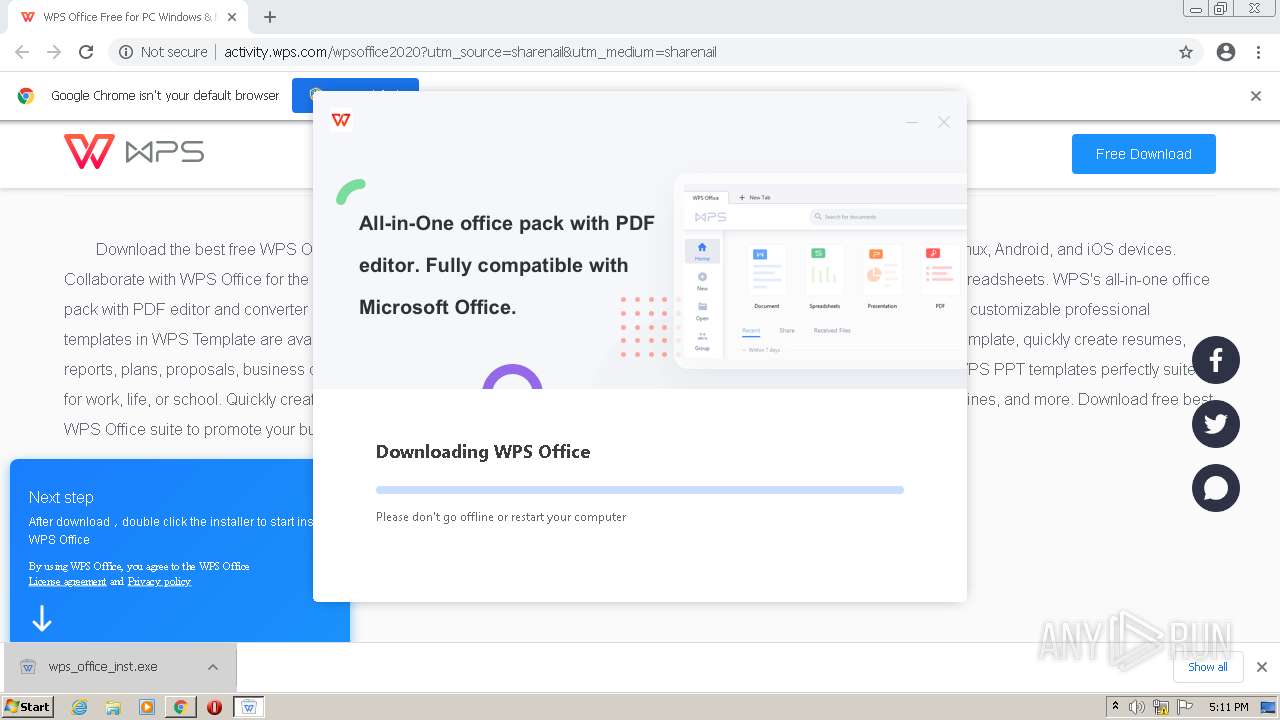Image resolution: width=1280 pixels, height=720 pixels.
Task: Open the chat bubble icon
Action: 1216,488
